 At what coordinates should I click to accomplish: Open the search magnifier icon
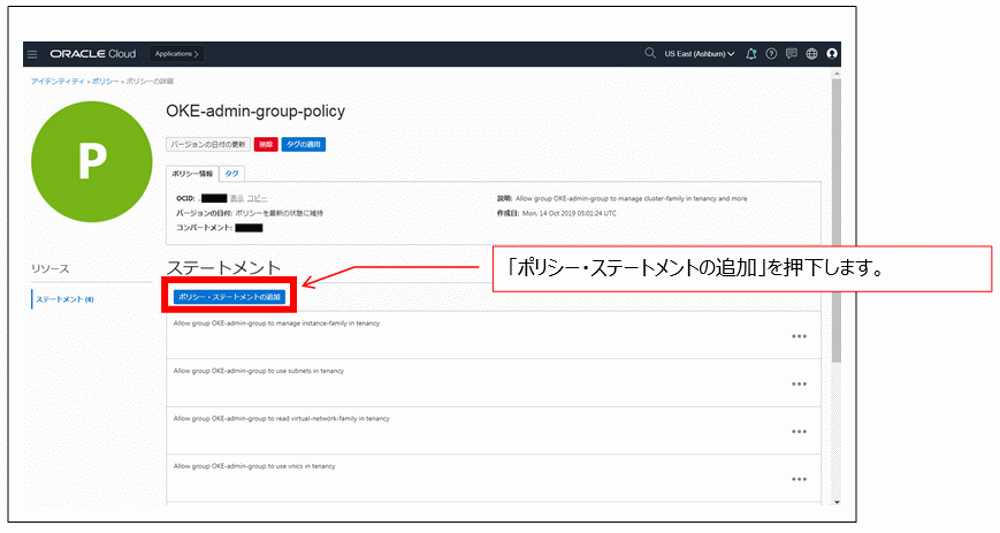pyautogui.click(x=650, y=54)
